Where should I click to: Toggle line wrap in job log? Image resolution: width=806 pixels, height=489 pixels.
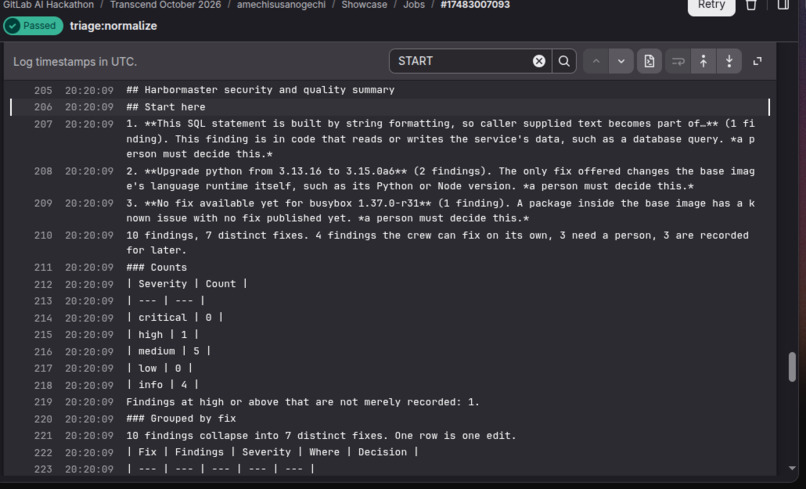click(678, 61)
